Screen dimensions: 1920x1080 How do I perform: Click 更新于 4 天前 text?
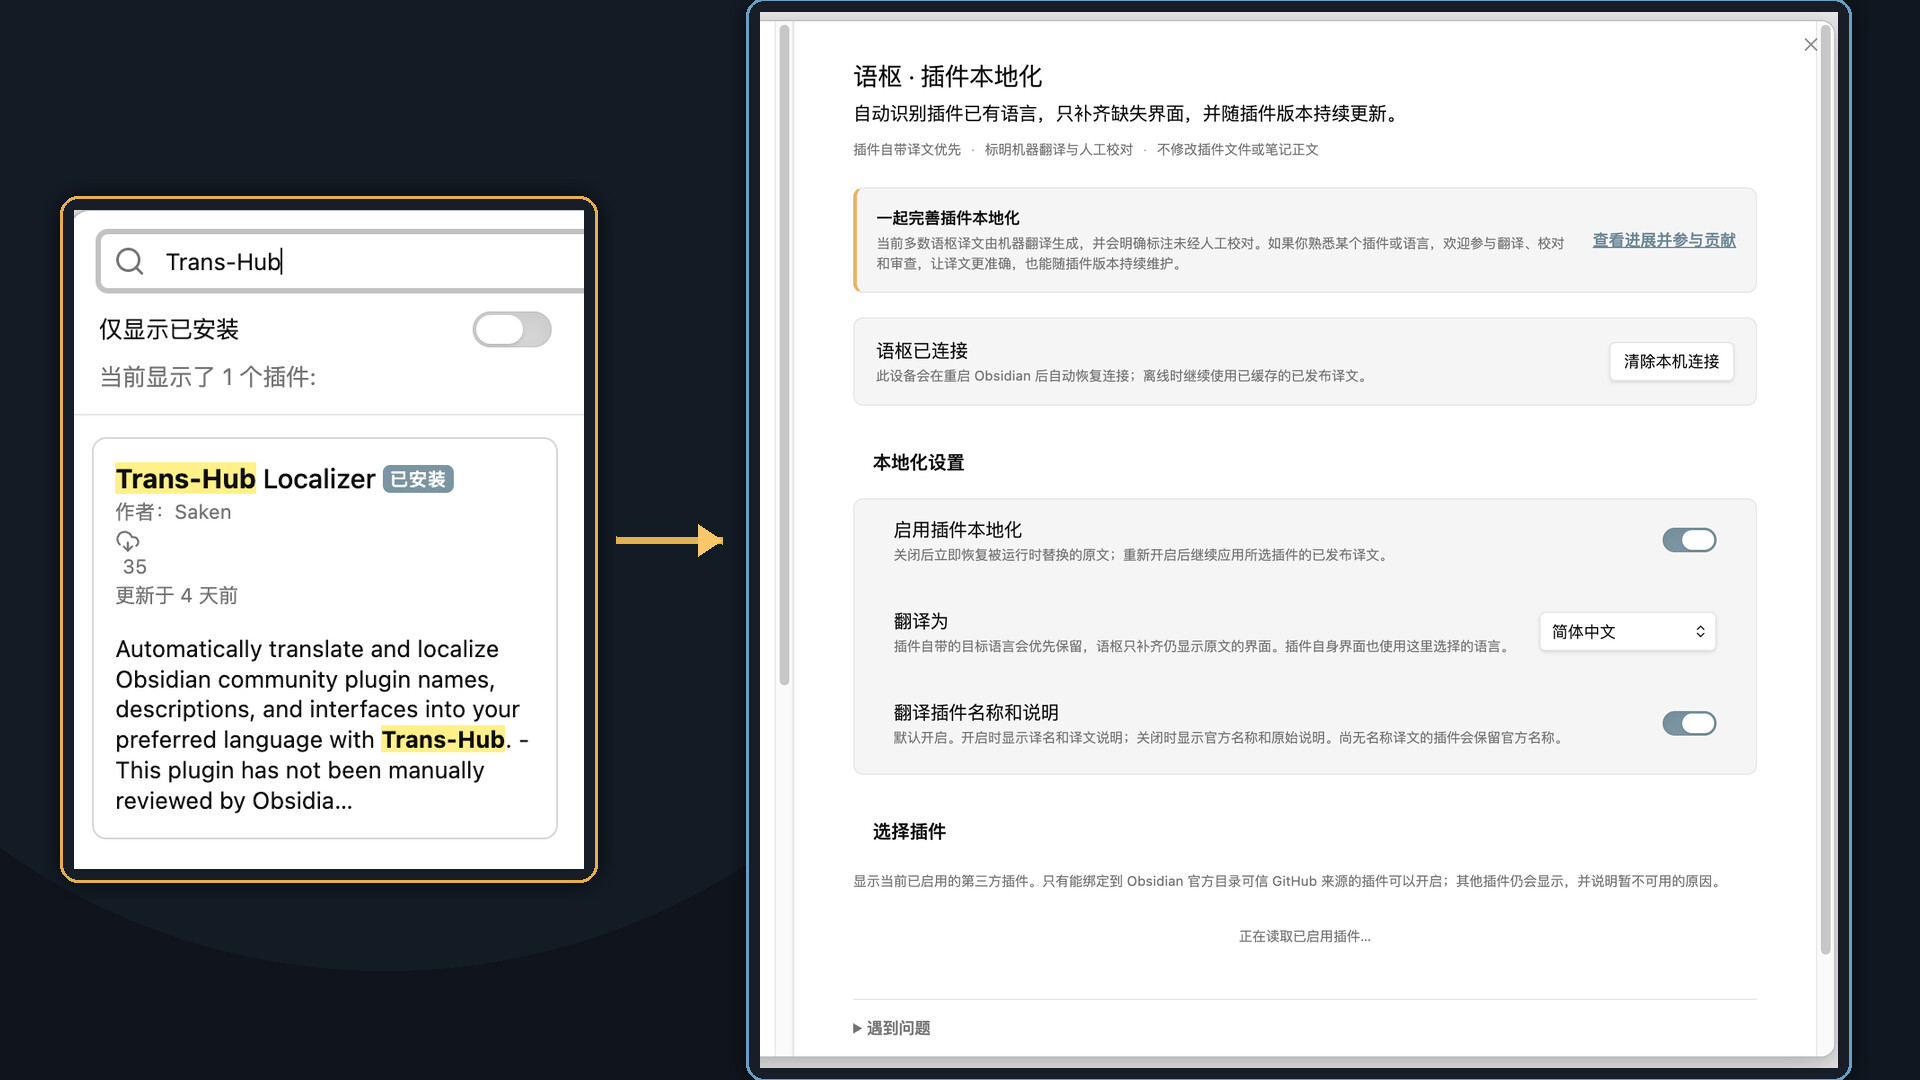(176, 596)
